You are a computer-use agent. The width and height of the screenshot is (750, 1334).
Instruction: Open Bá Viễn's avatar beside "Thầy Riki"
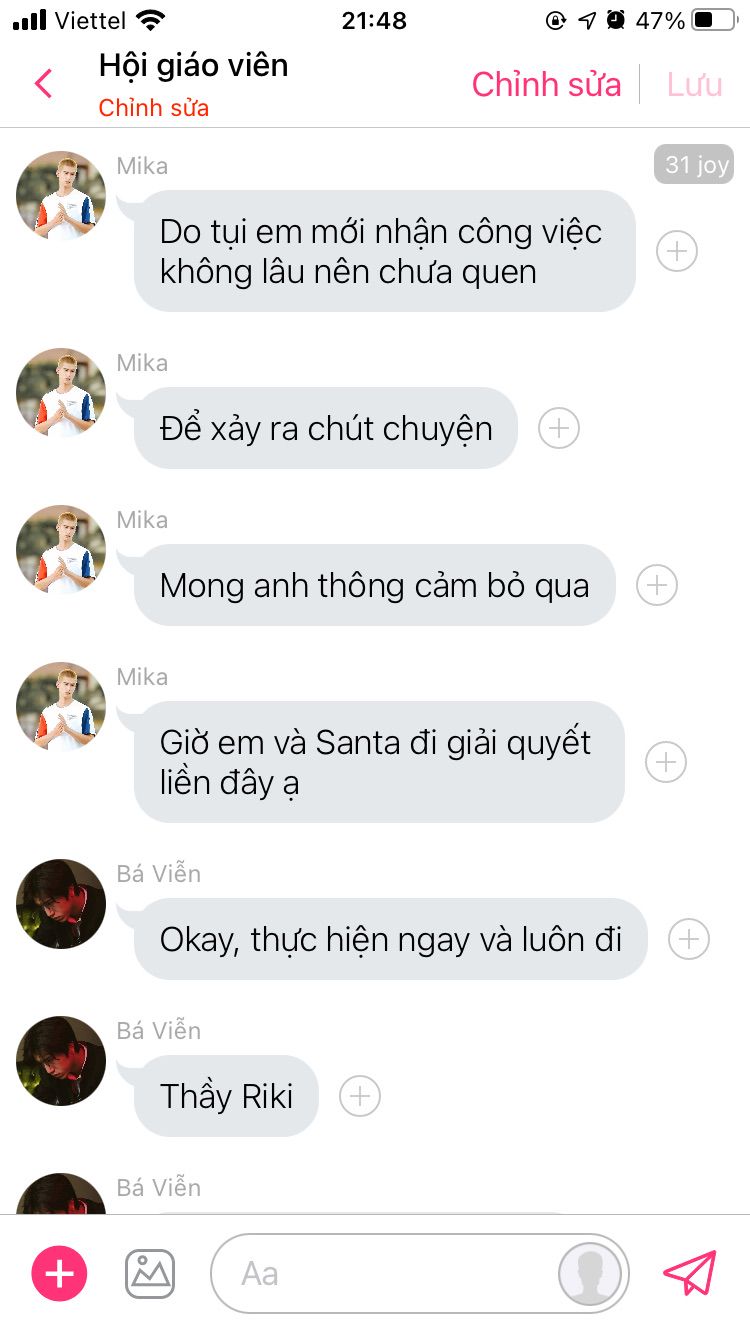pyautogui.click(x=61, y=1061)
